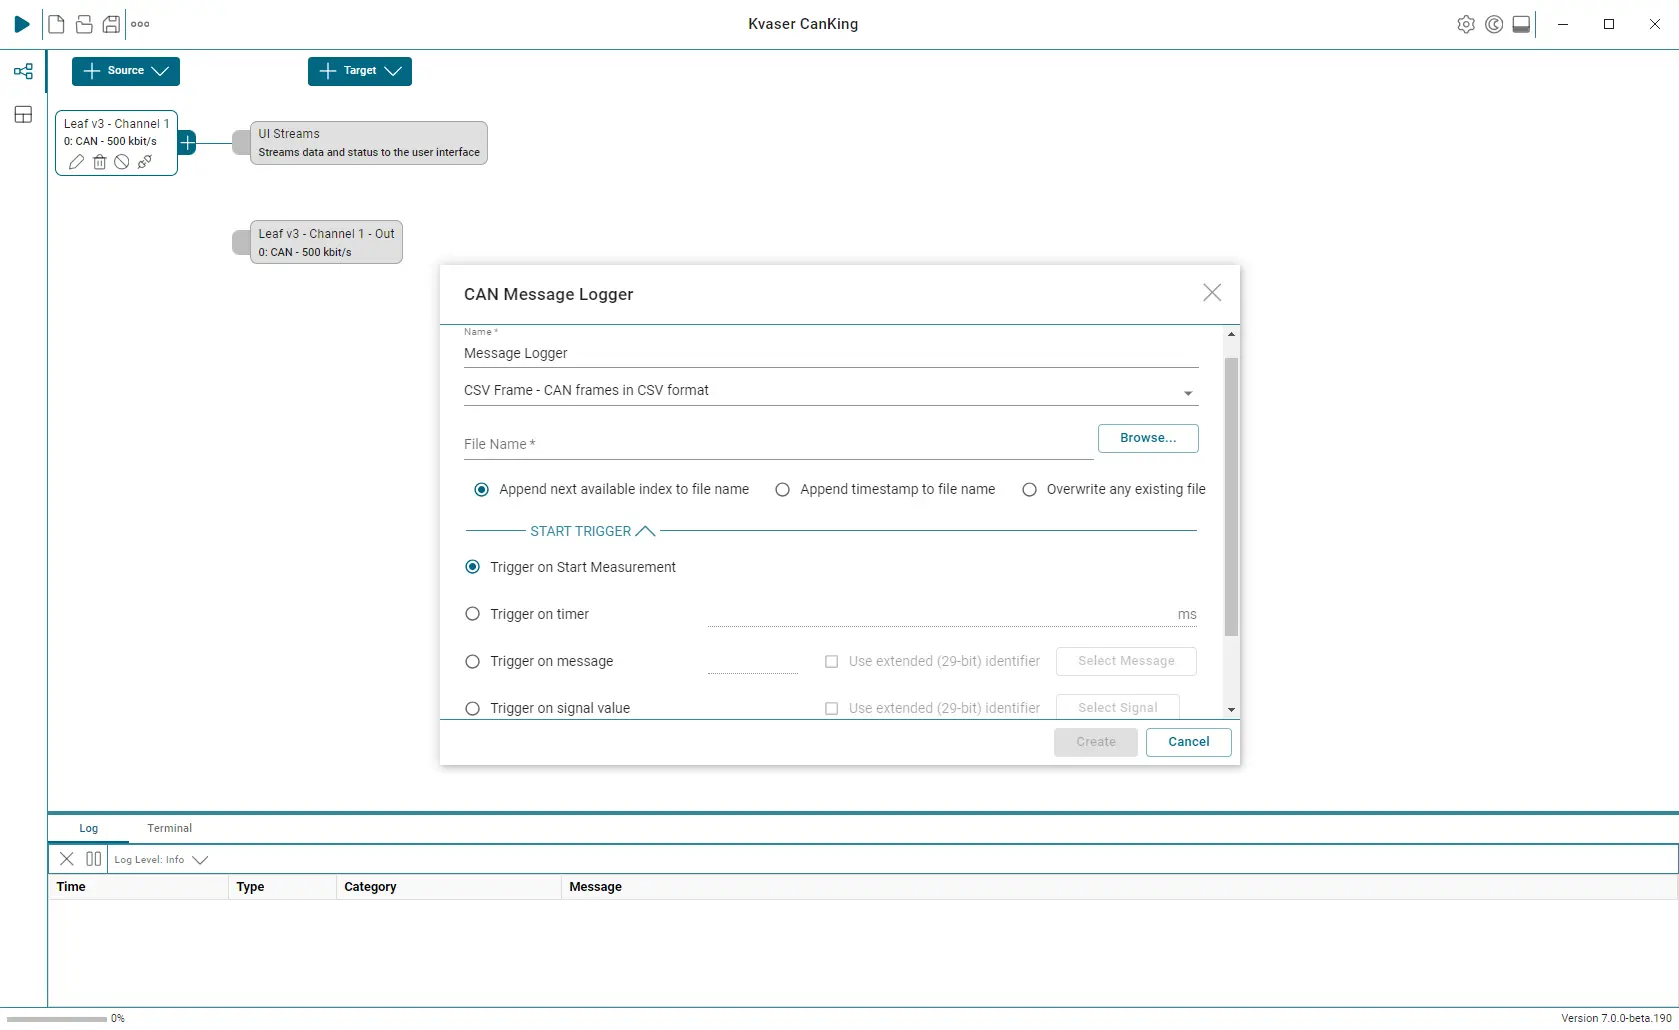
Task: Select Overwrite any existing file option
Action: pos(1029,490)
